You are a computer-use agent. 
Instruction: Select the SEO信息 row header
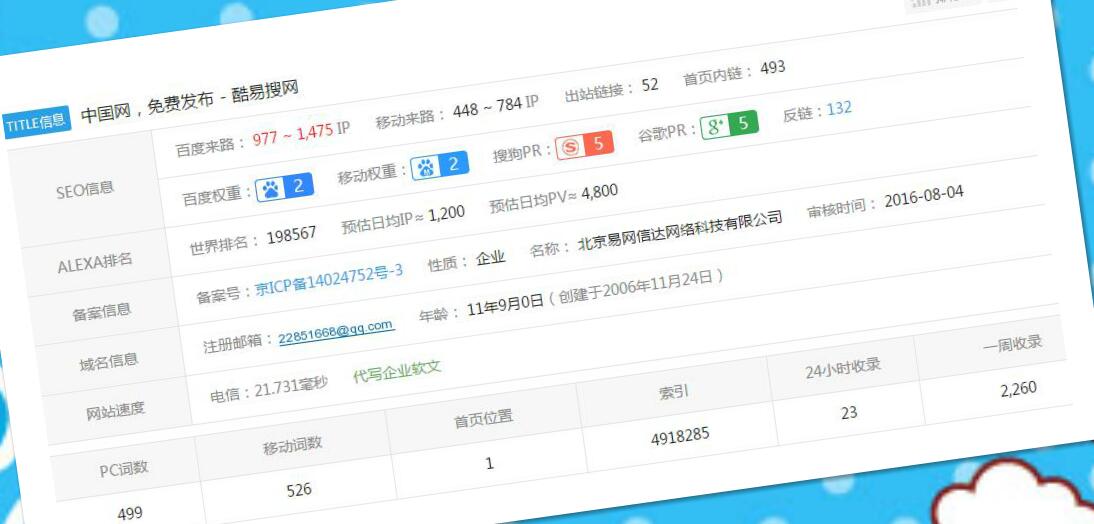tap(84, 188)
